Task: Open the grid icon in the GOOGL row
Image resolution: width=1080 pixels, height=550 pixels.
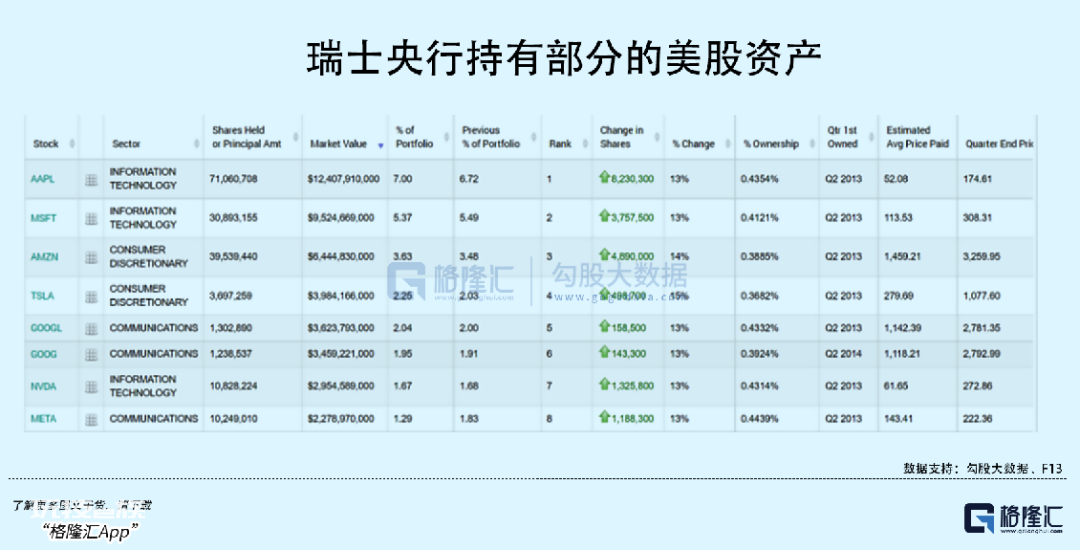Action: (x=91, y=329)
